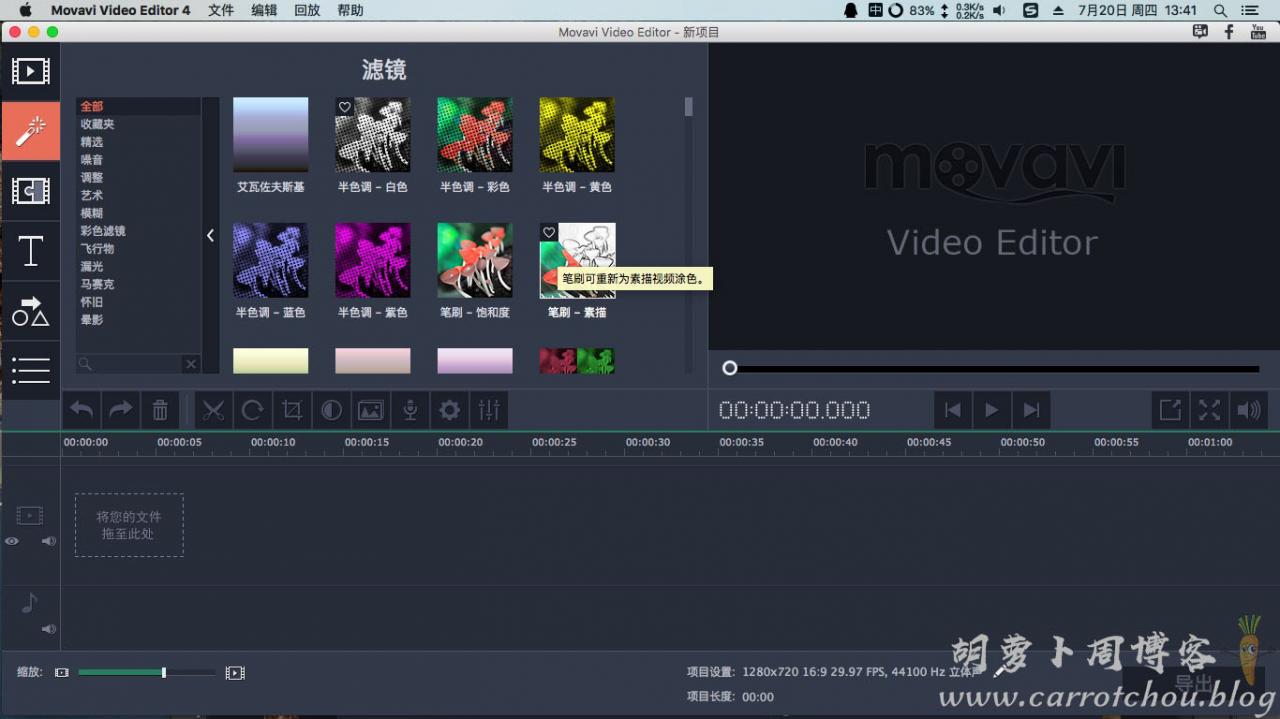Click the Split scissors tool
The height and width of the screenshot is (719, 1280).
pos(212,410)
